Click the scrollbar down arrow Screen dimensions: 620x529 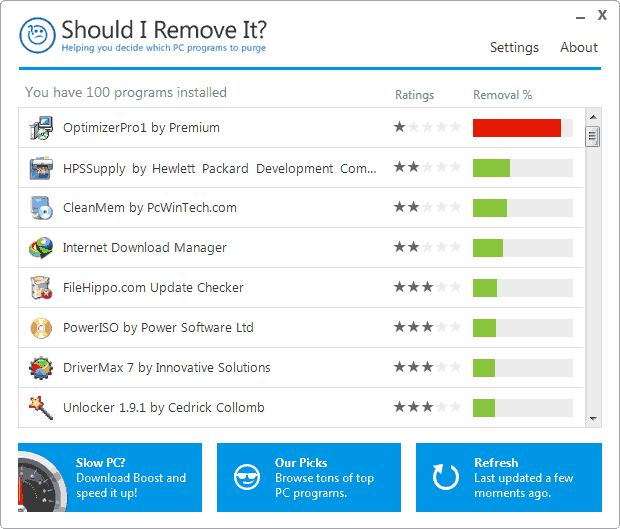tap(593, 419)
